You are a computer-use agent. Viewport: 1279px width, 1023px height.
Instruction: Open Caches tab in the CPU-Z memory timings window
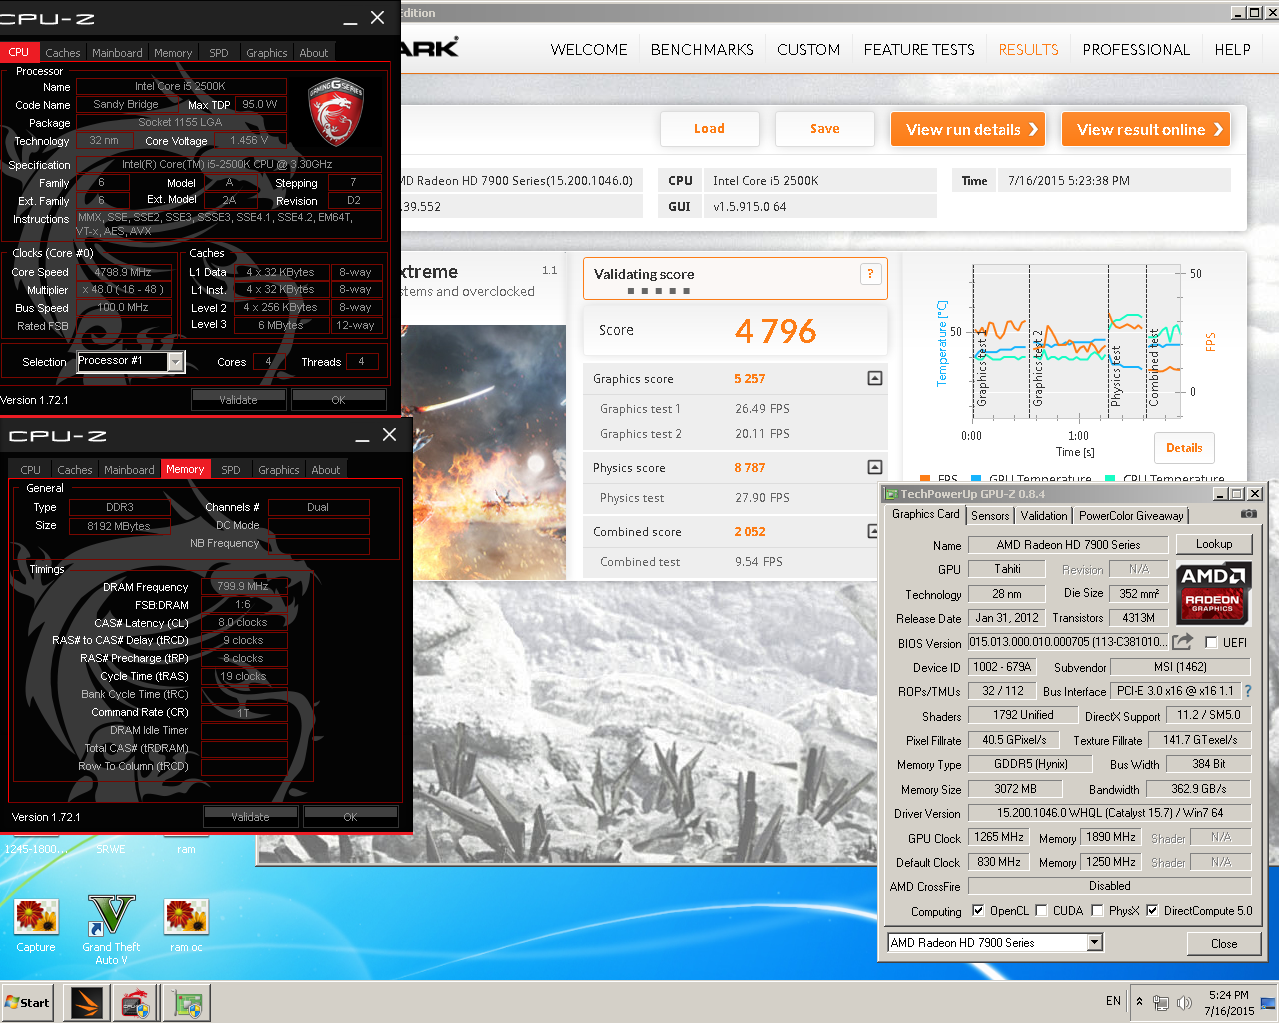(x=75, y=470)
